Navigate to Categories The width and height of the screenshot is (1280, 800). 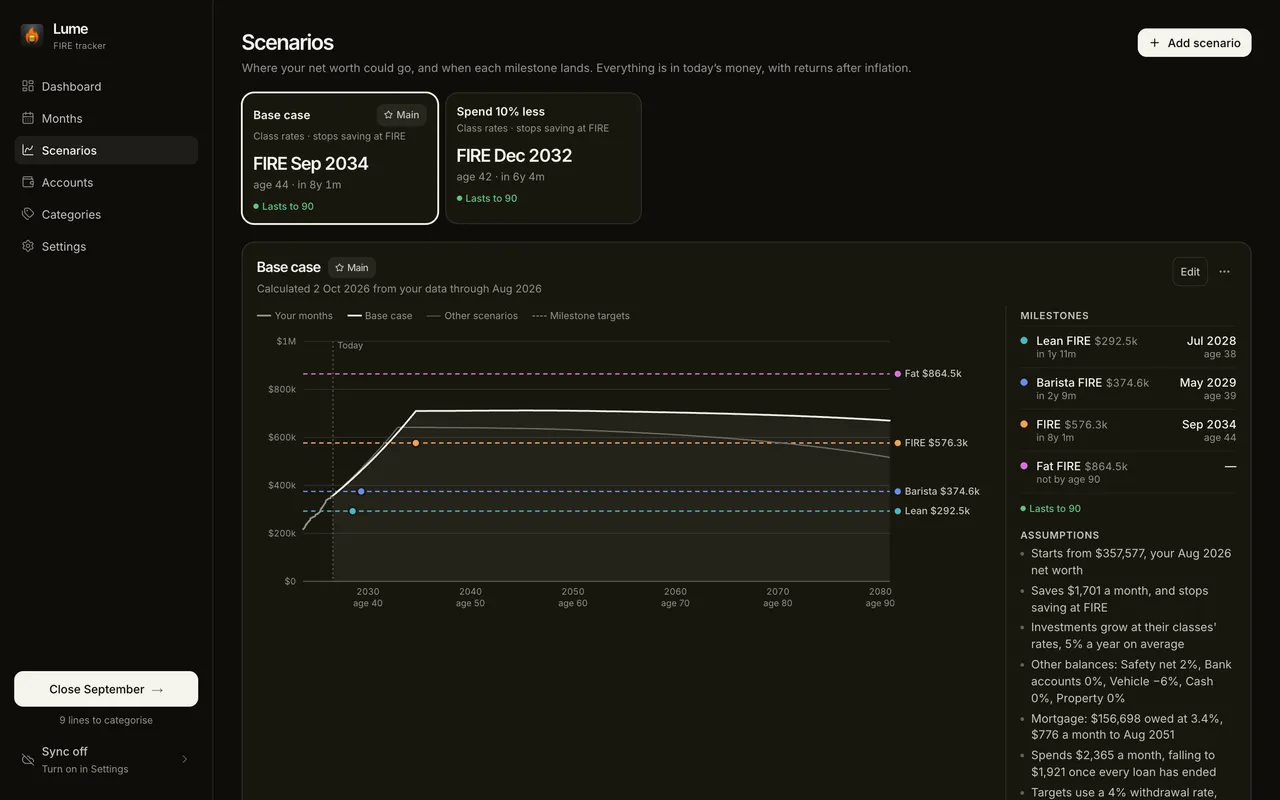tap(106, 214)
